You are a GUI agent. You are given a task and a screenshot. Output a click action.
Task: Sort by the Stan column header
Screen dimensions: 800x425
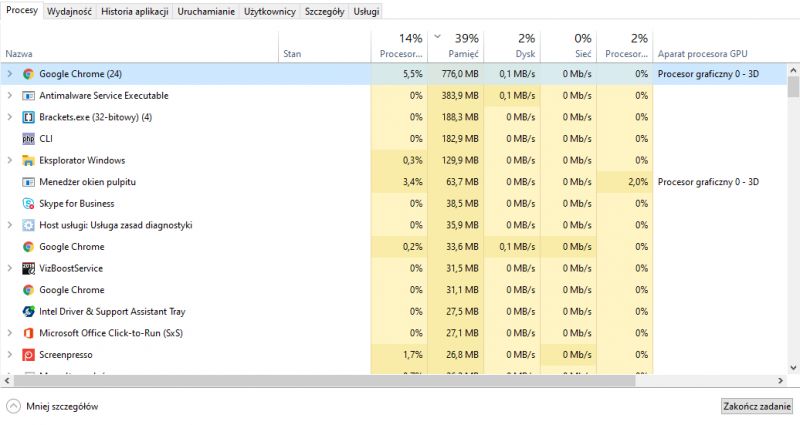[x=325, y=46]
